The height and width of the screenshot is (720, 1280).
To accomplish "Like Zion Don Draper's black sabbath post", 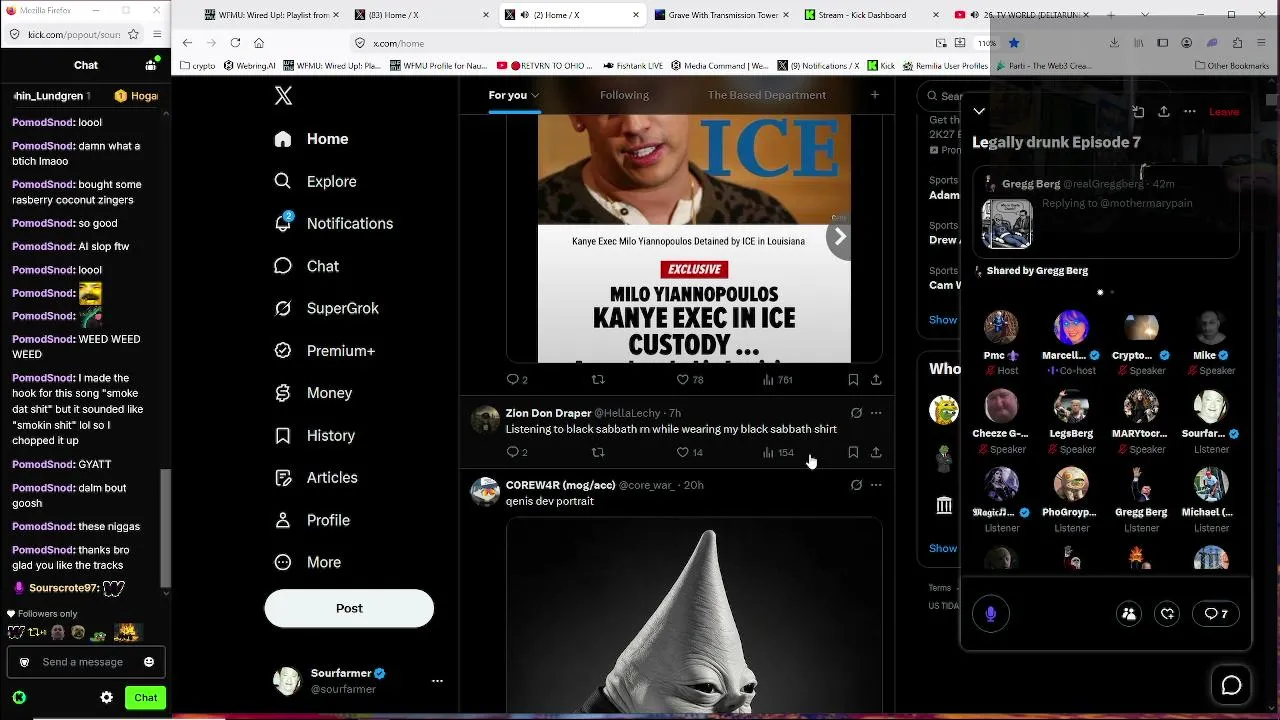I will click(690, 453).
